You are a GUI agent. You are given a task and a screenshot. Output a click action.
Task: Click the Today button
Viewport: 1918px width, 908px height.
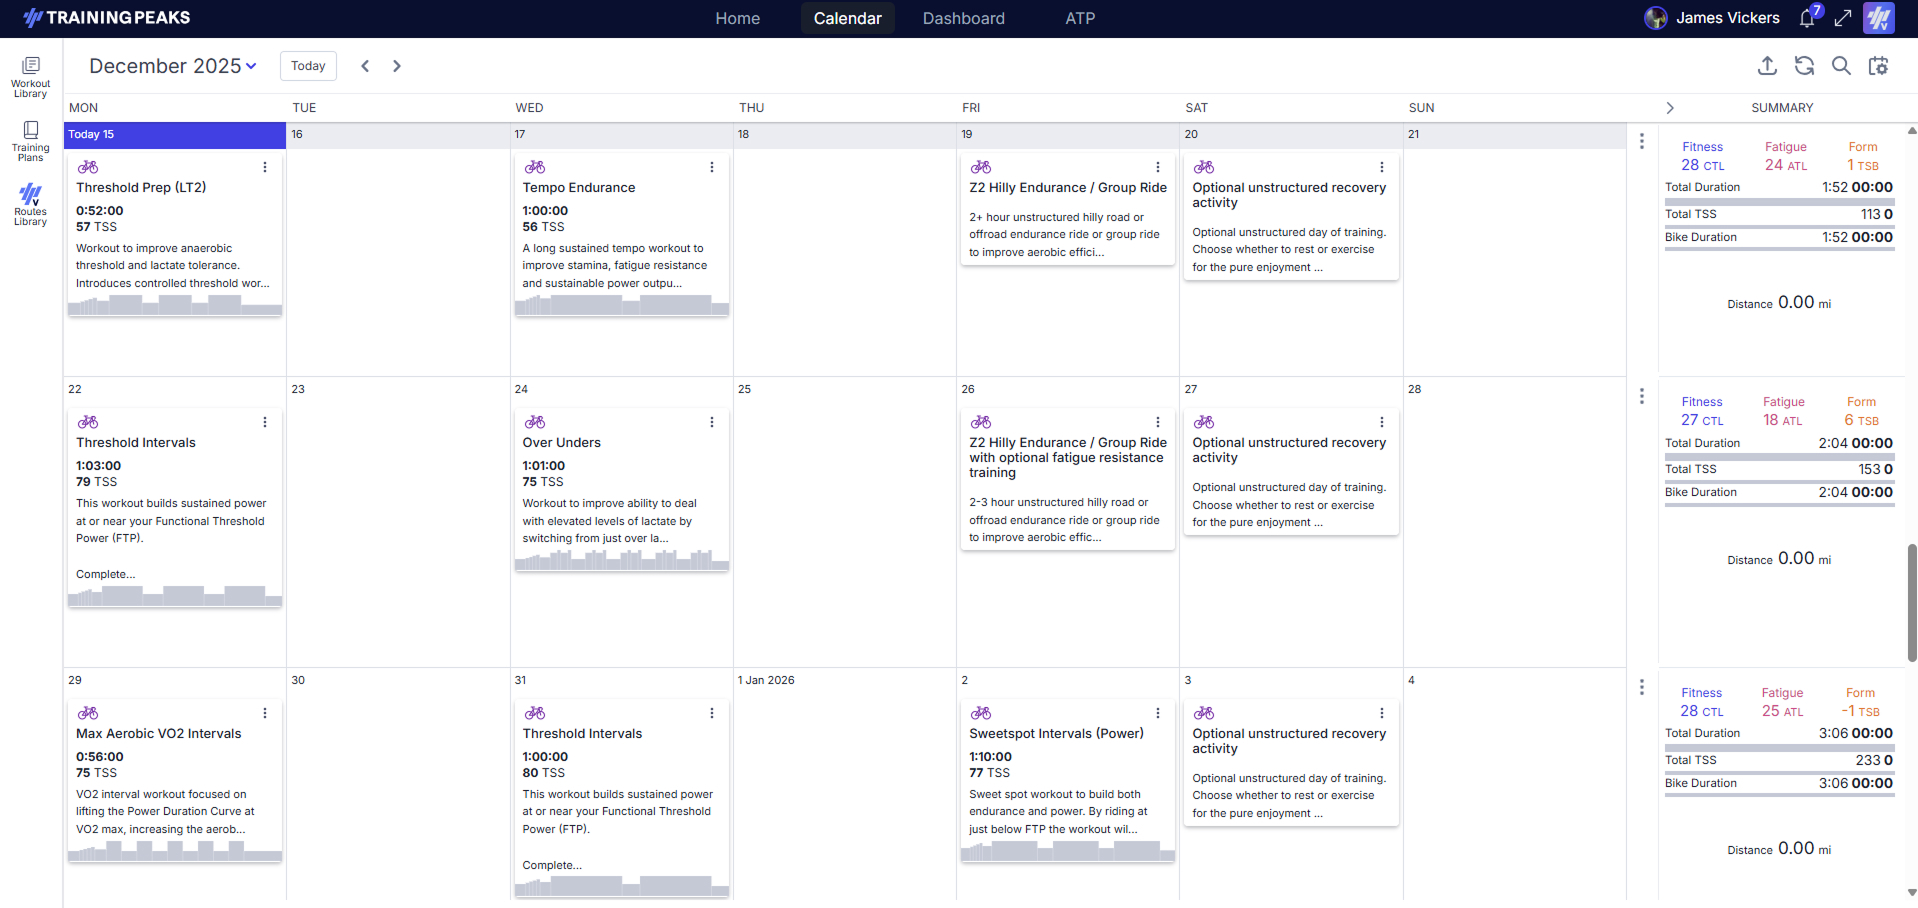click(x=308, y=66)
